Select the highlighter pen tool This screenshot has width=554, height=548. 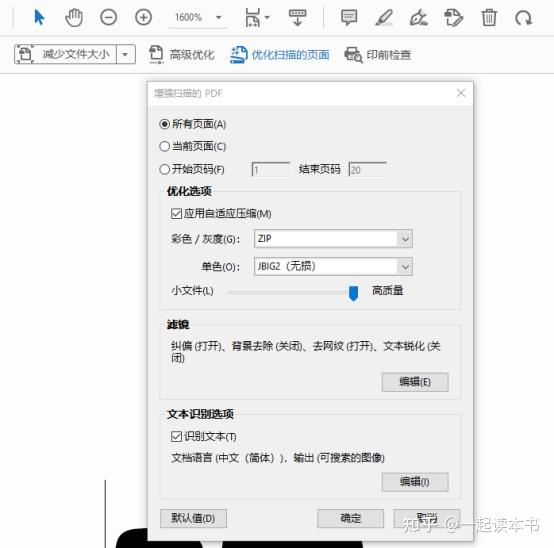384,18
